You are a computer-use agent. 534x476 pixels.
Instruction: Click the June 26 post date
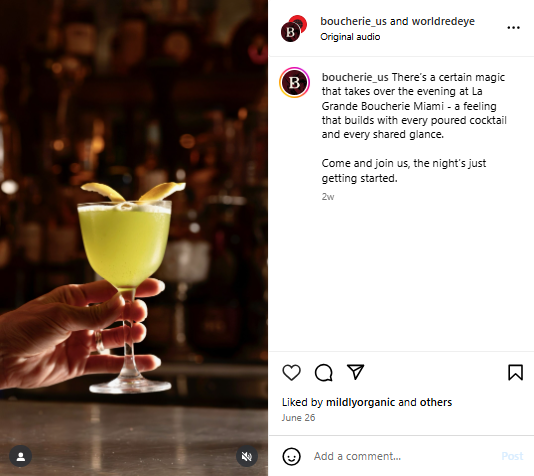click(x=298, y=418)
